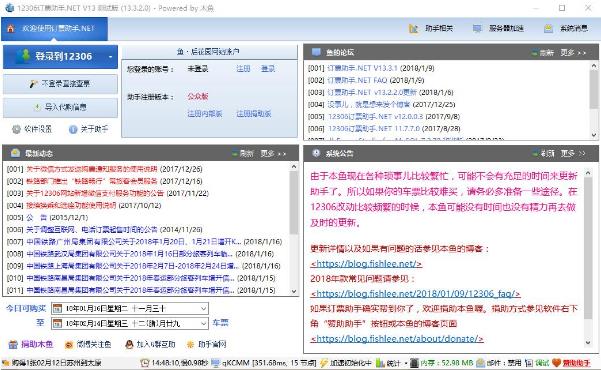Click the 内存 52.98 MB status item
601x370 pixels.
(442, 363)
